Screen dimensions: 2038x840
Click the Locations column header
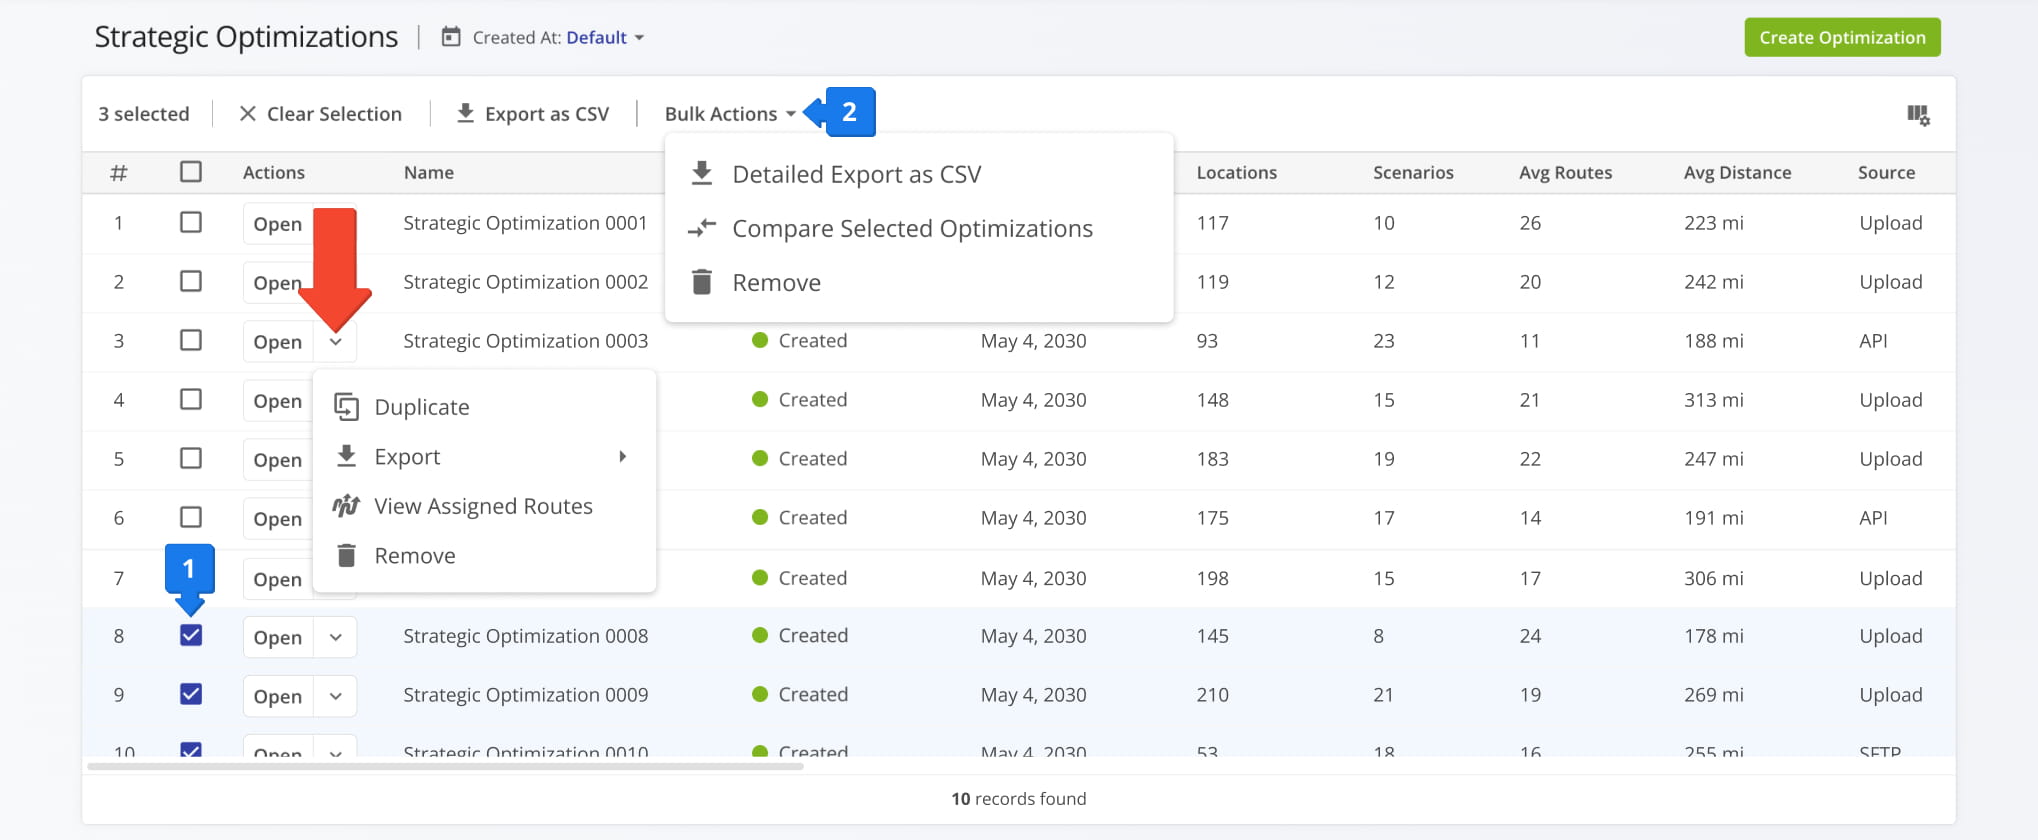tap(1236, 172)
